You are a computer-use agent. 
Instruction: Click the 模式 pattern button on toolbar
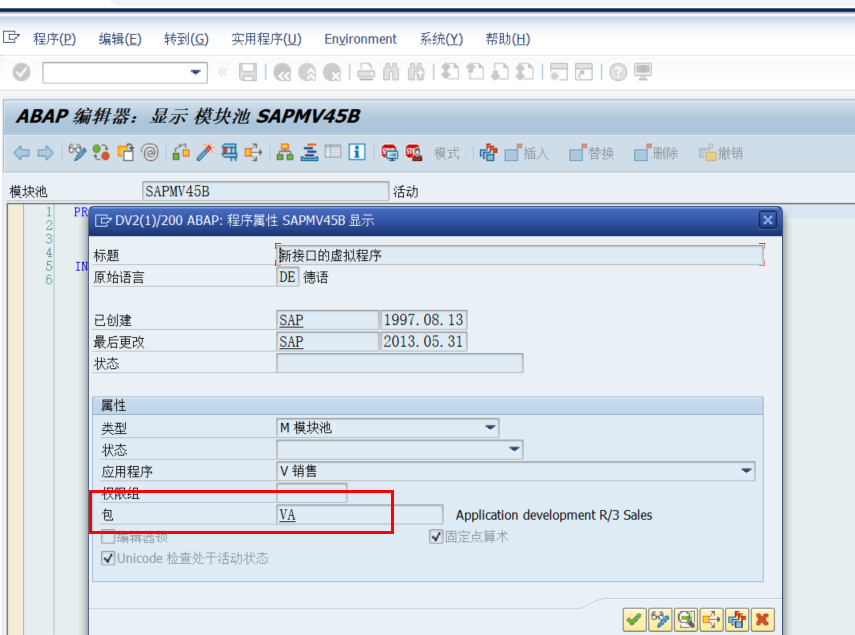(446, 153)
